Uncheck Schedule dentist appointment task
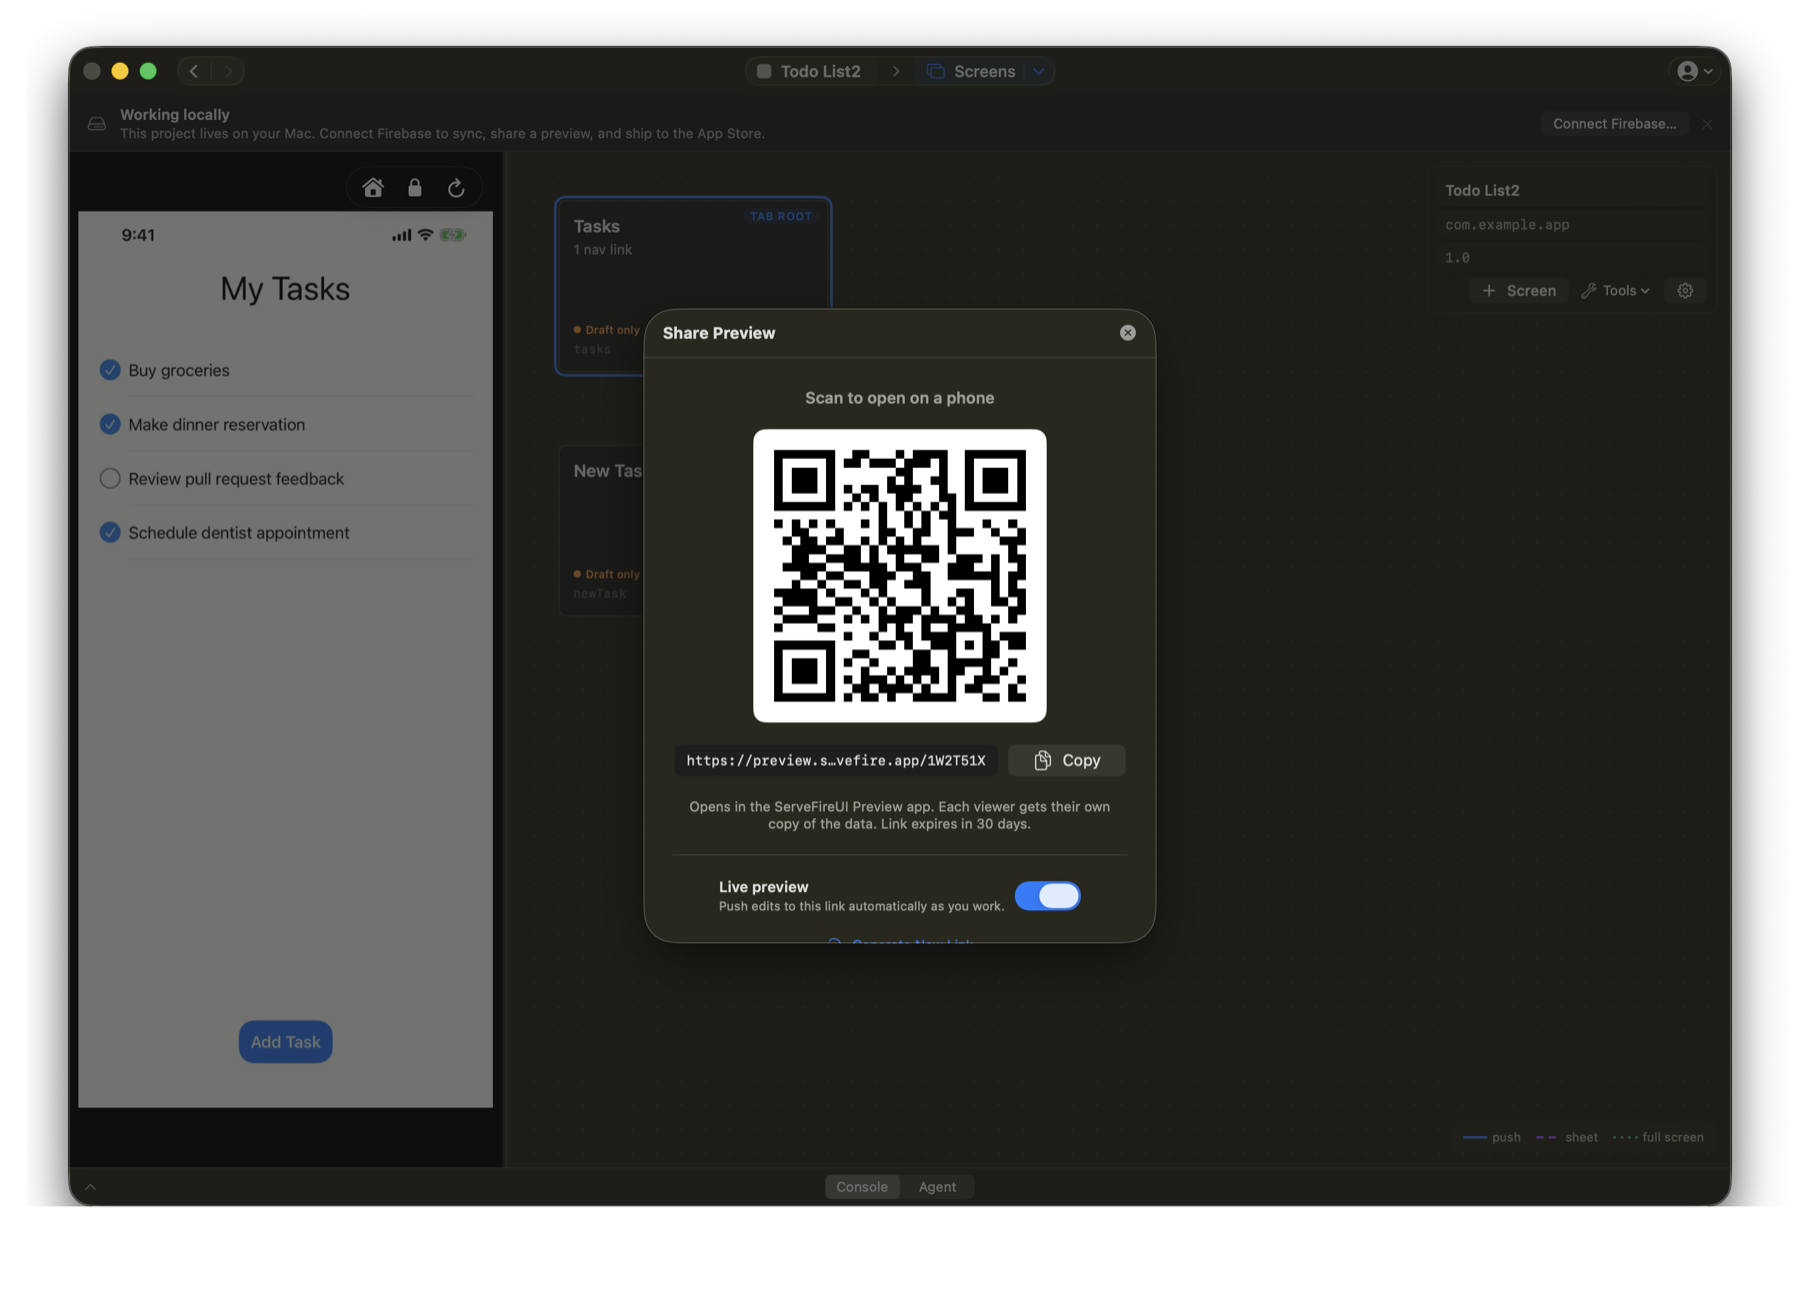The width and height of the screenshot is (1800, 1297). coord(110,532)
